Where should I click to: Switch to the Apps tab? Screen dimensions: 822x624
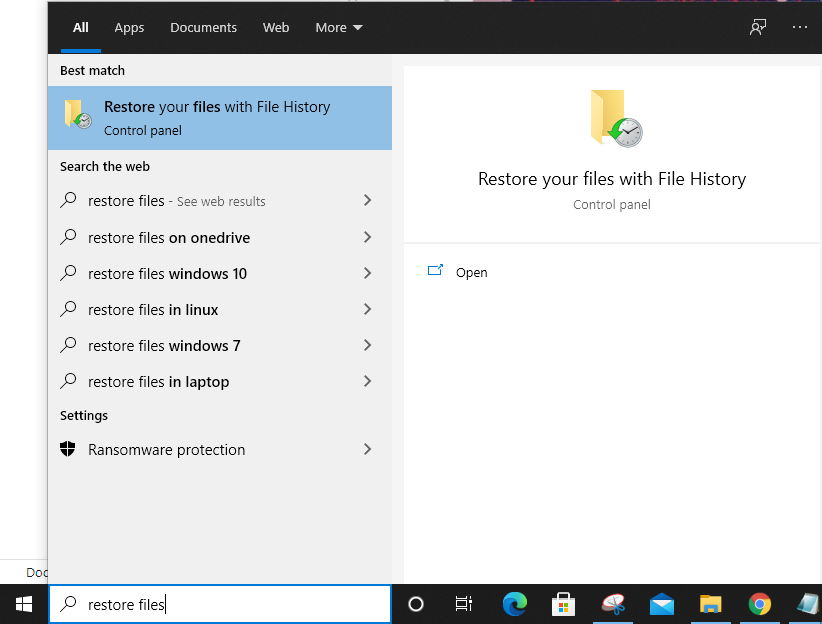pyautogui.click(x=129, y=27)
